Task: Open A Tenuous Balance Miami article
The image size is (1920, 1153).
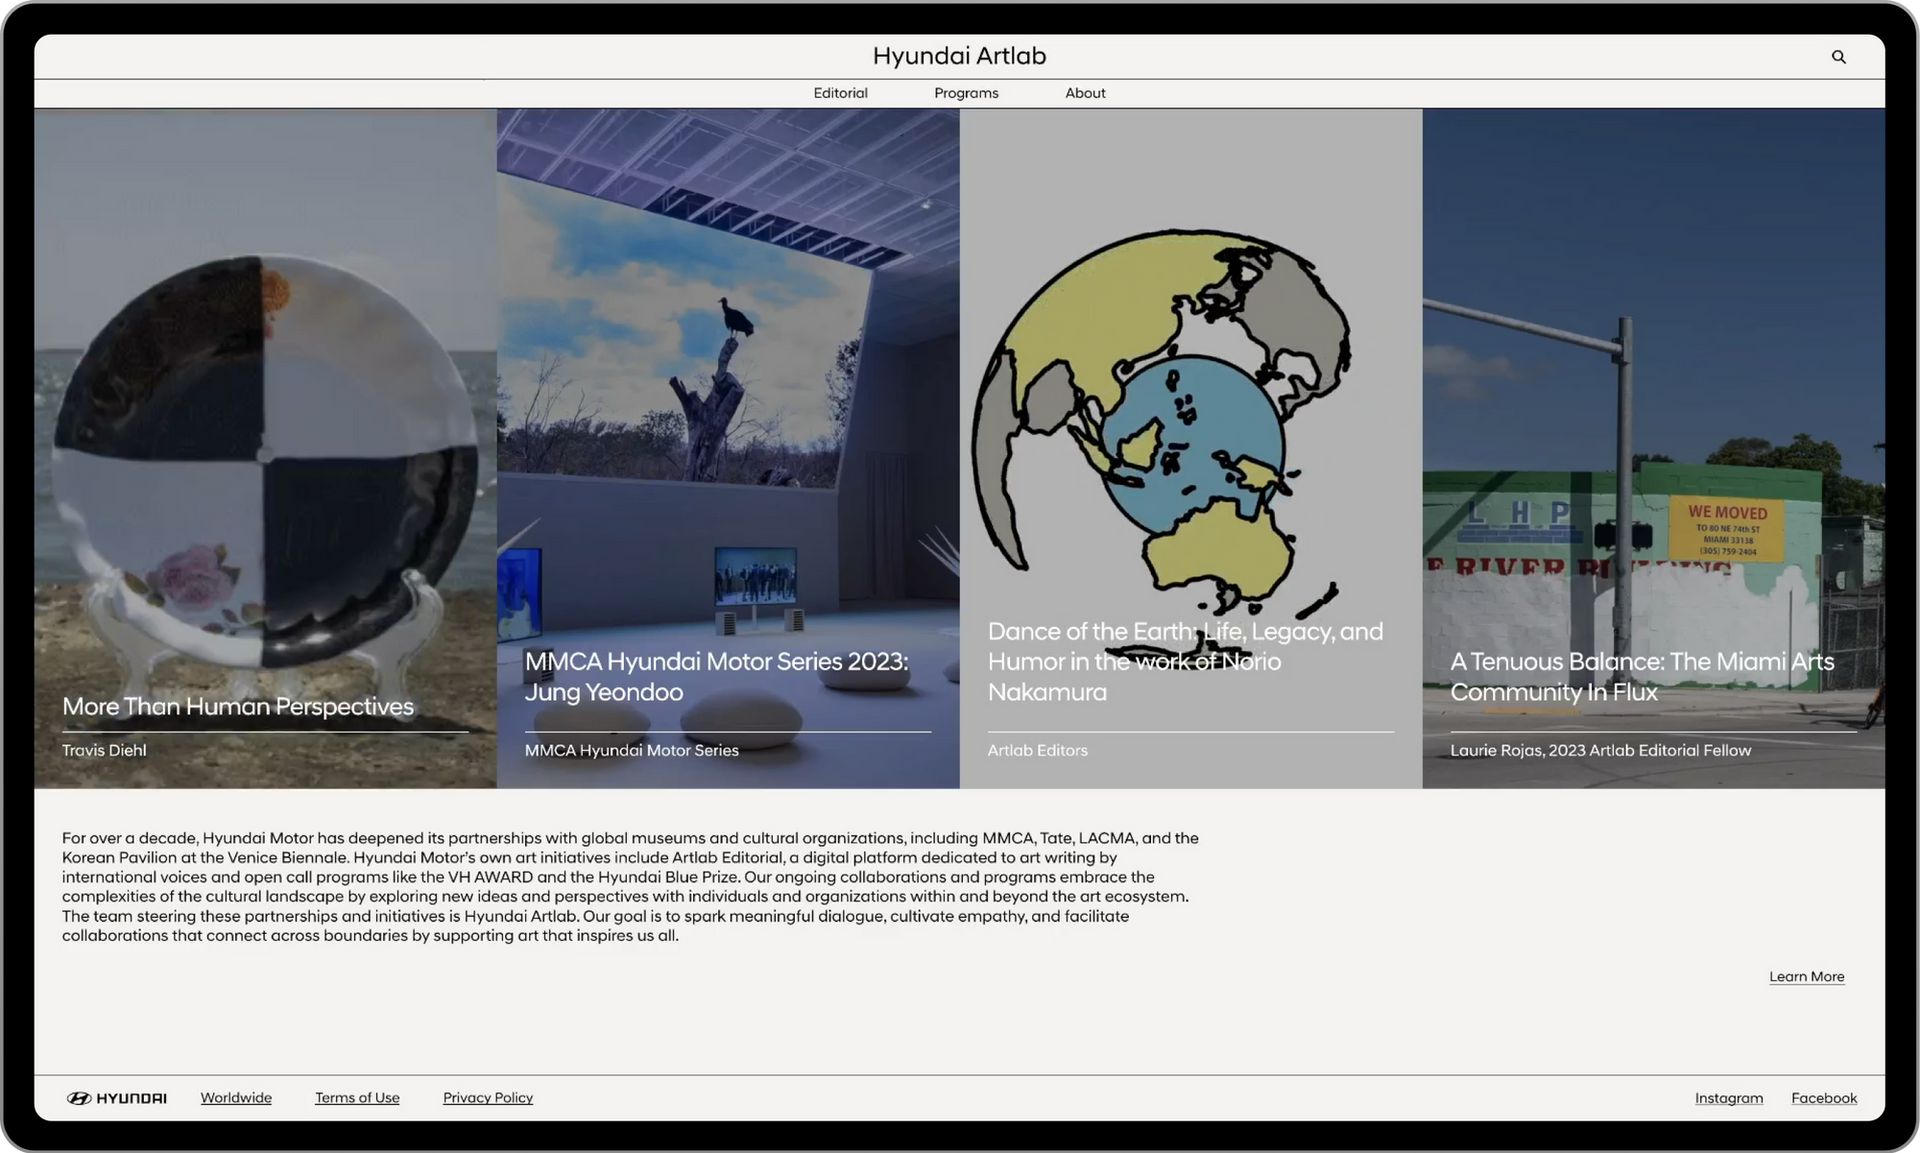Action: [x=1642, y=676]
